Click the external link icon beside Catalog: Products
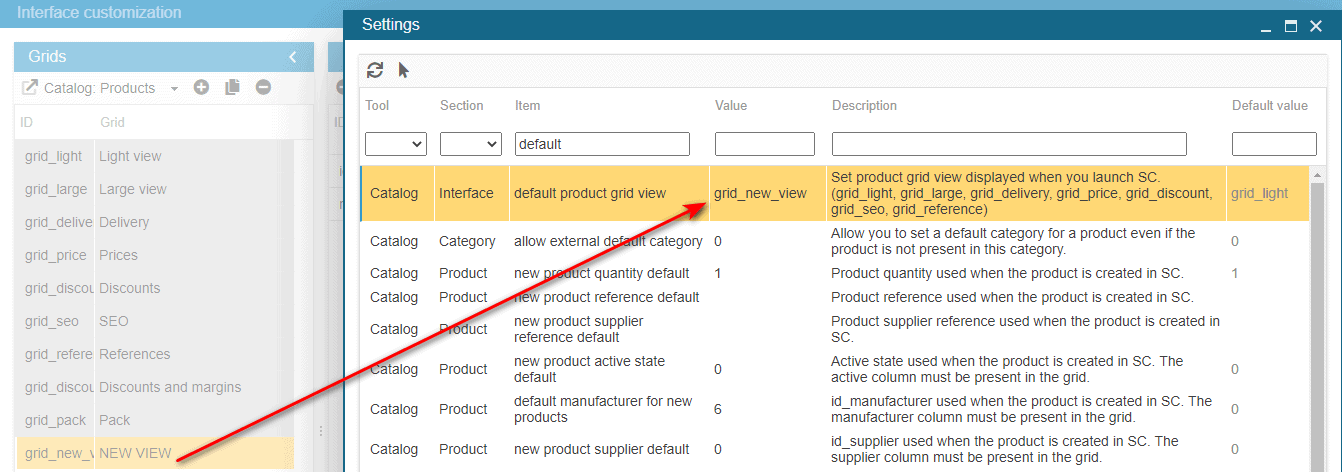Image resolution: width=1342 pixels, height=472 pixels. (x=30, y=88)
